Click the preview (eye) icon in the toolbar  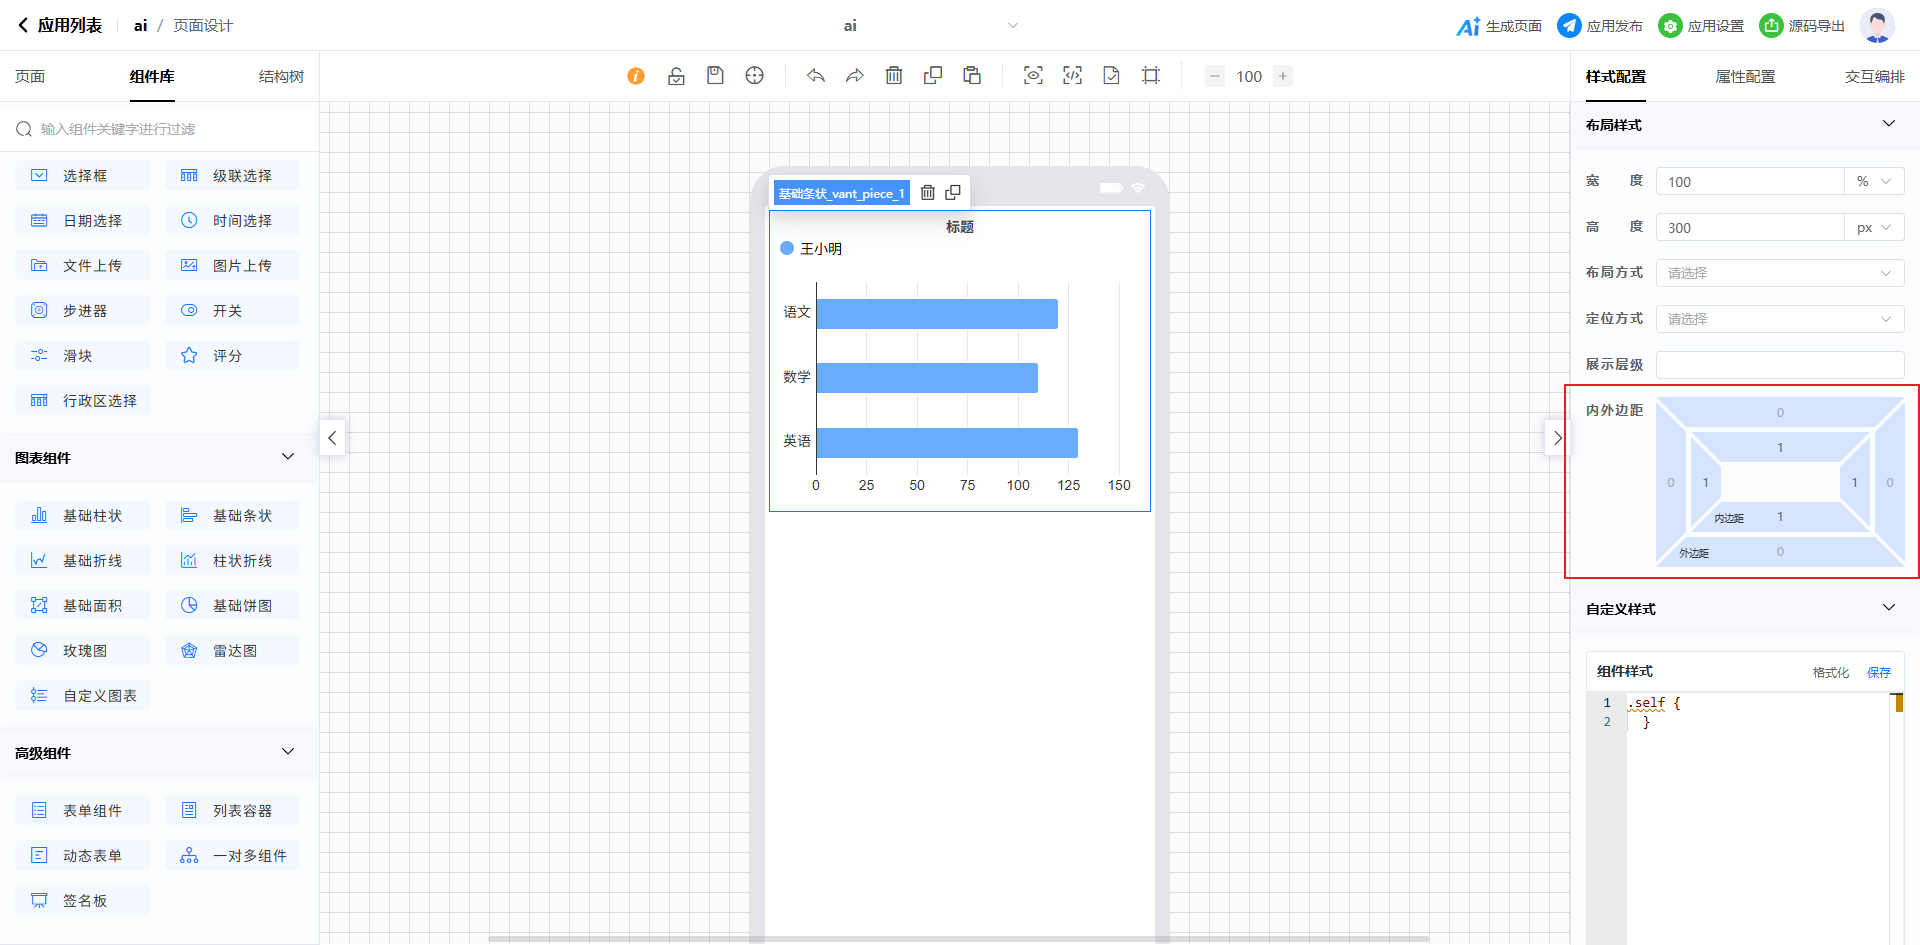point(1033,76)
